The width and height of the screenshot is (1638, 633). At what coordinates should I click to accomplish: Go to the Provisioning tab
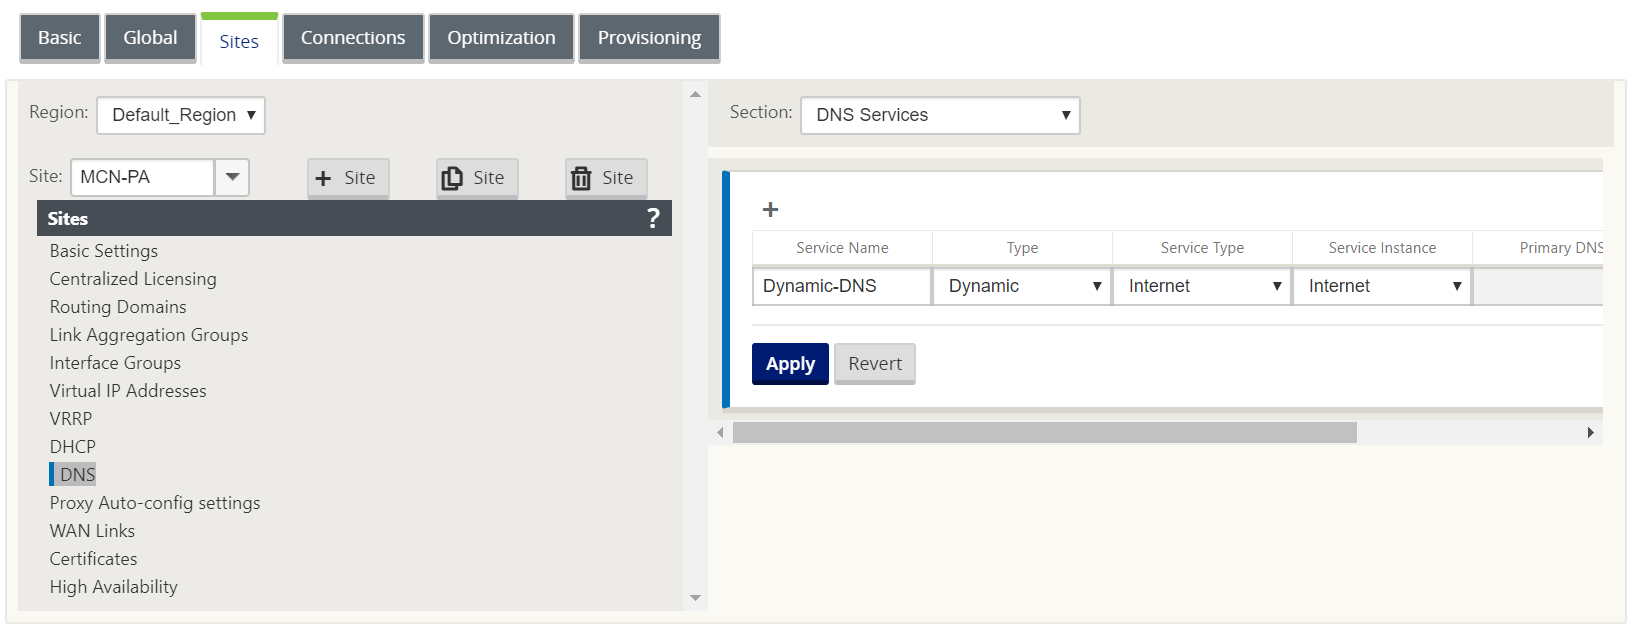(x=649, y=38)
